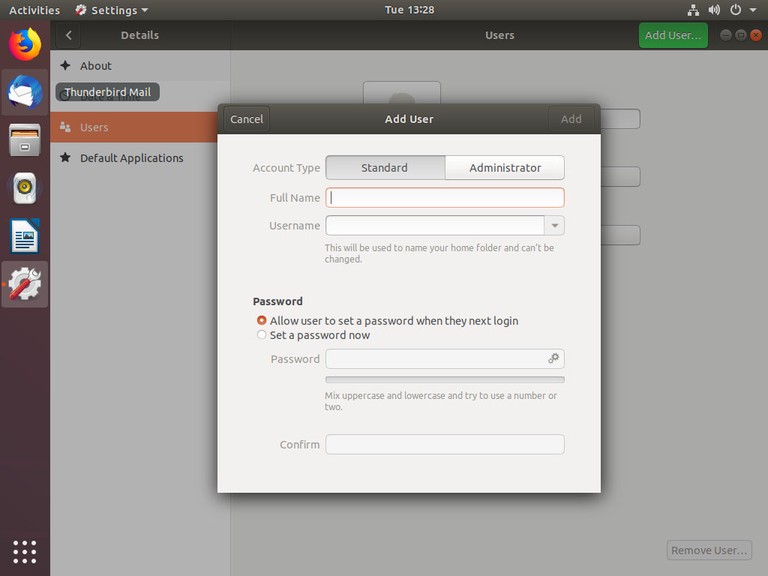Open Rhythmbox speaker icon in dock
This screenshot has width=768, height=576.
[24, 188]
